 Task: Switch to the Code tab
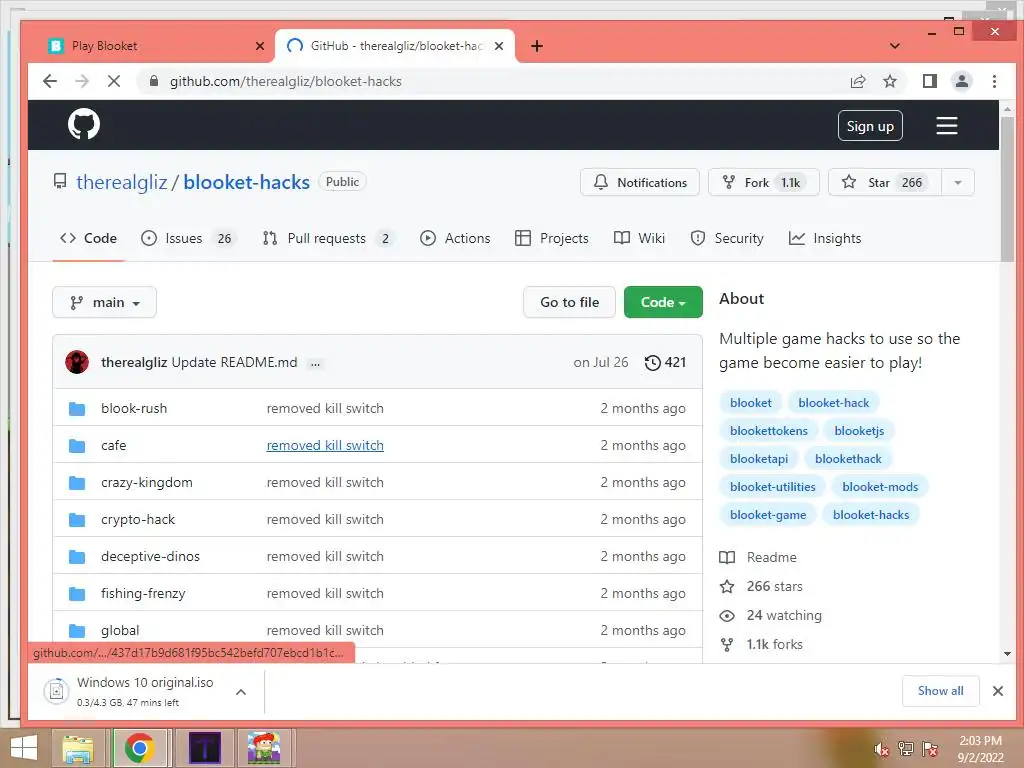(x=88, y=238)
